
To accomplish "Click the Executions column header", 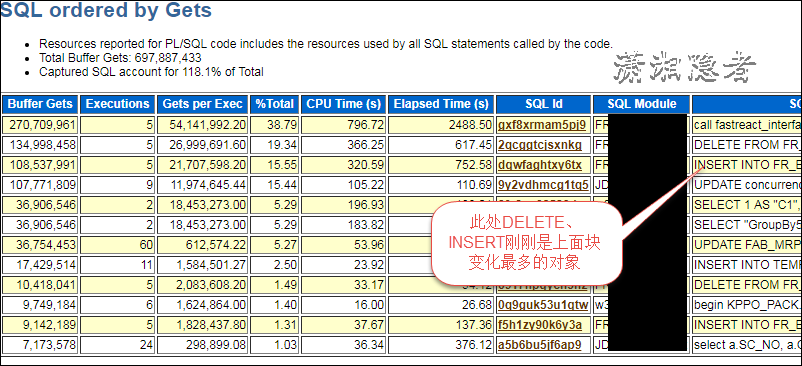I will pos(118,104).
